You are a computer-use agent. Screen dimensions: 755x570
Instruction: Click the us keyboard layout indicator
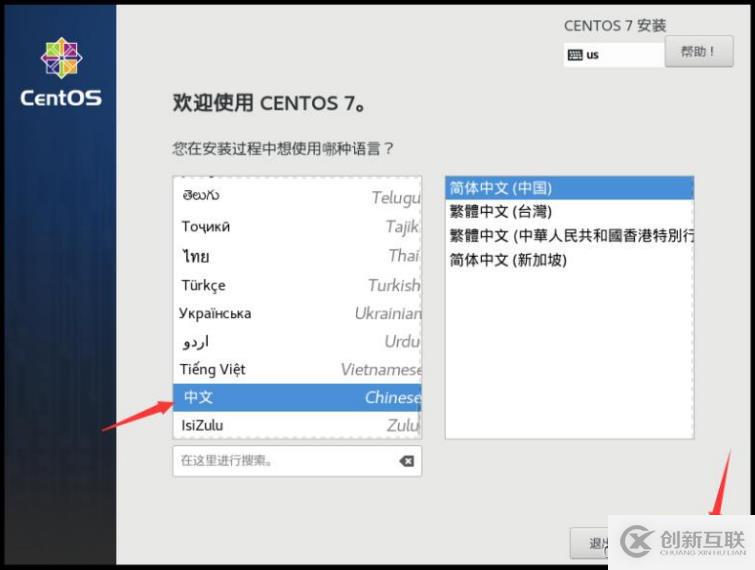[x=614, y=54]
